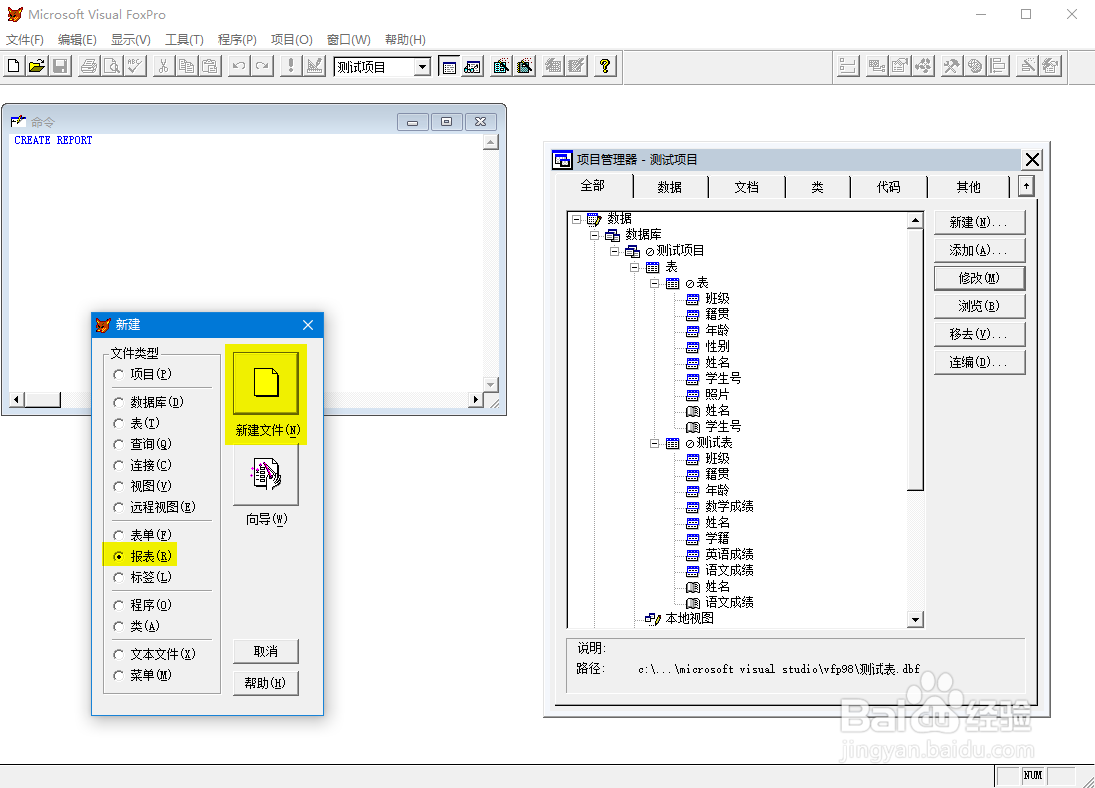Click the Report wizard toolbar icon
The height and width of the screenshot is (788, 1095).
pos(524,66)
